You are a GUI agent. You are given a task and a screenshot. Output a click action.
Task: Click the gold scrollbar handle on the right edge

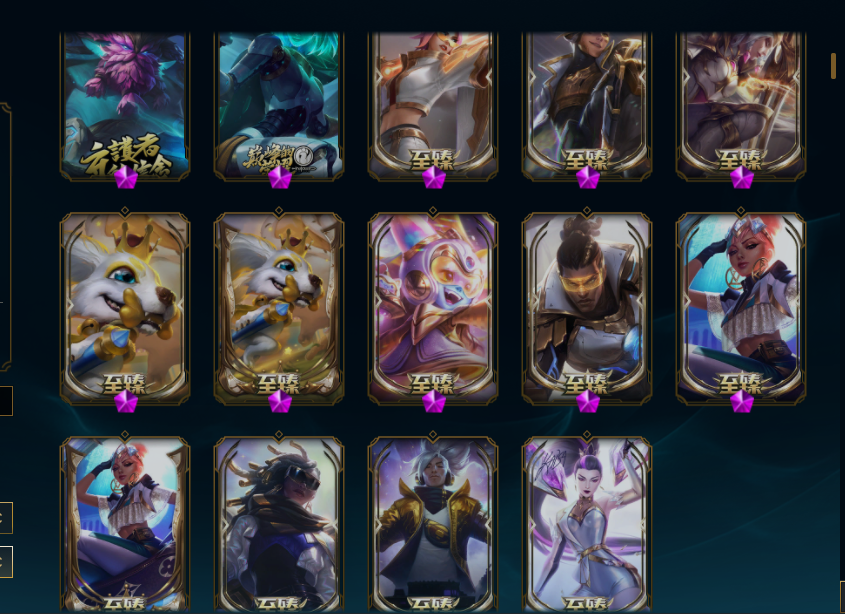tap(834, 66)
